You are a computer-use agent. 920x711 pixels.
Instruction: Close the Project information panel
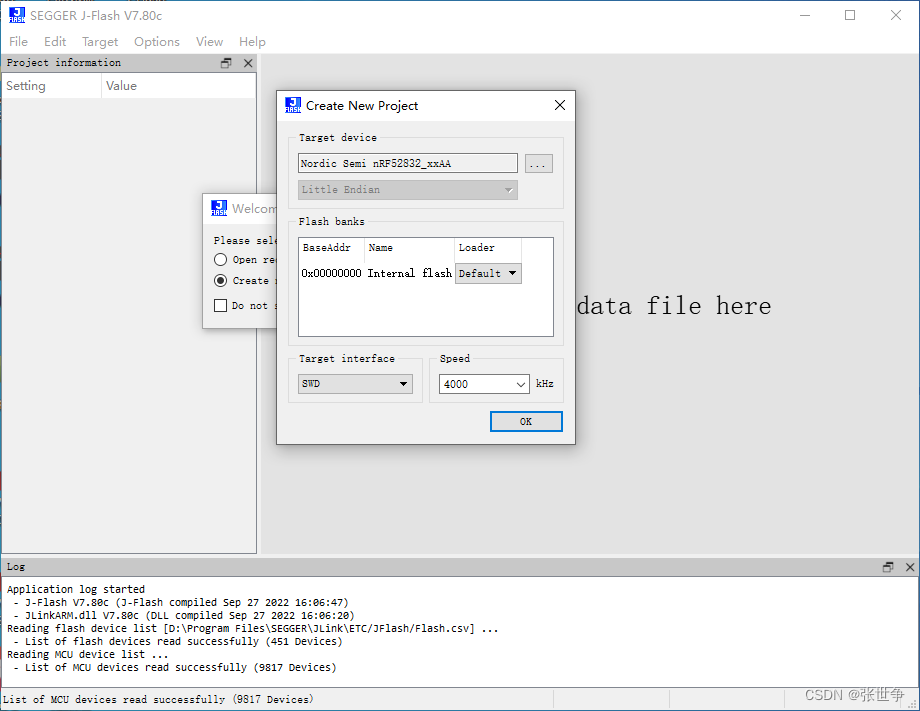pyautogui.click(x=248, y=63)
